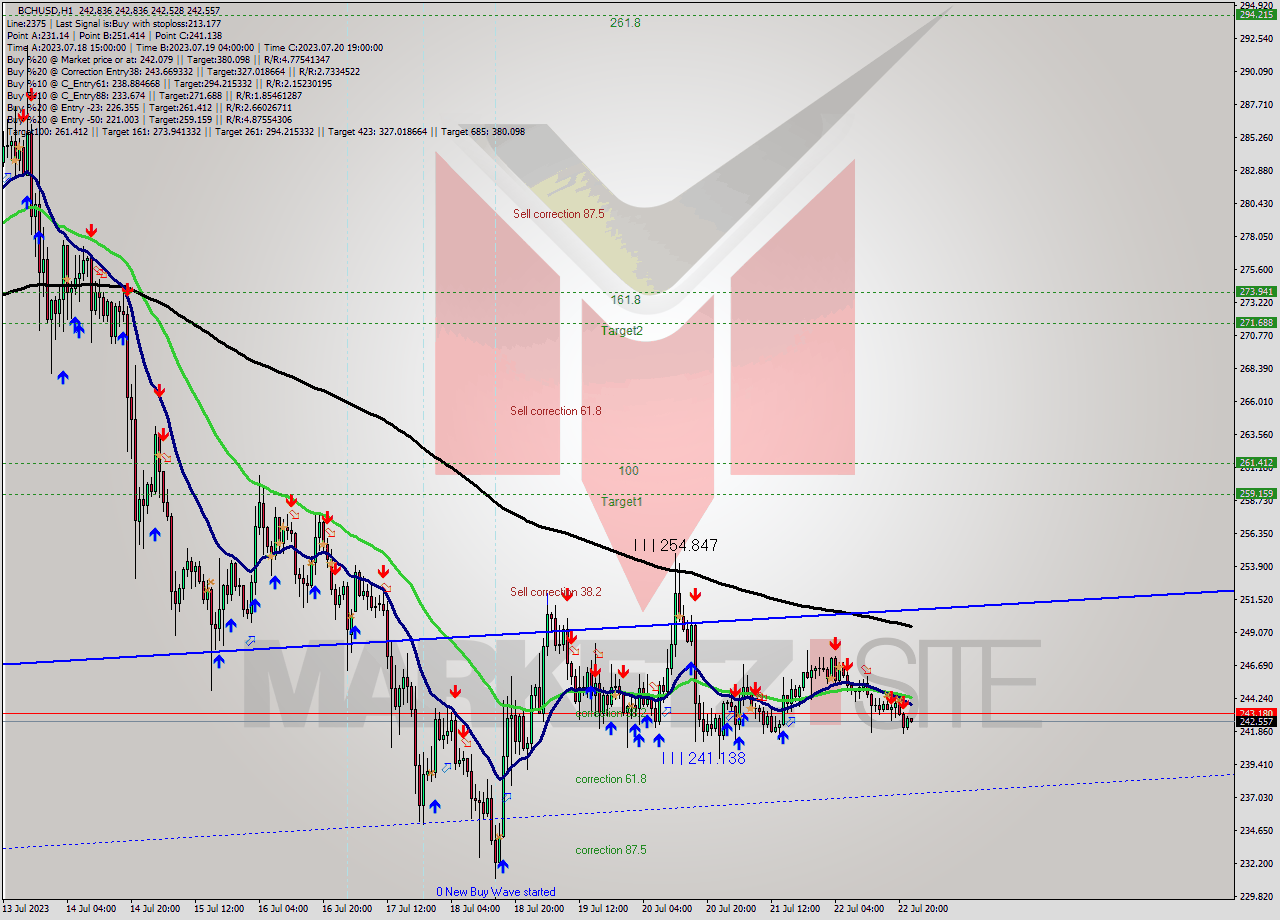Click the 285.260 price axis value

pyautogui.click(x=1256, y=137)
